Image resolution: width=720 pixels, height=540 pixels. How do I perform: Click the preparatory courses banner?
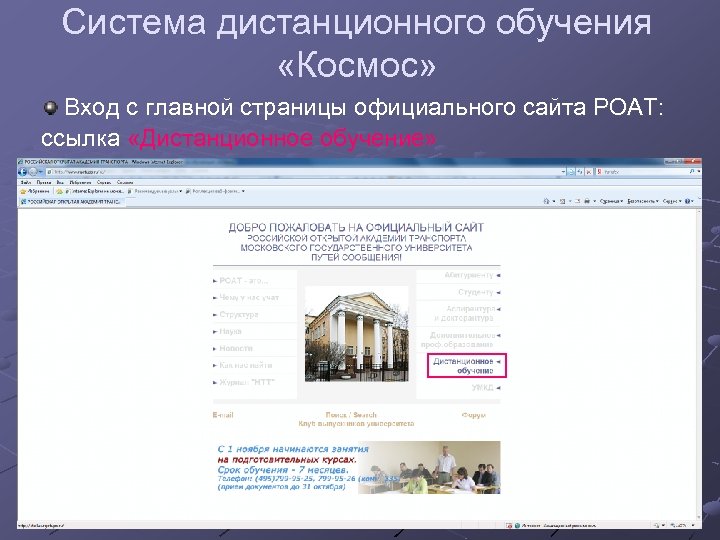[359, 467]
